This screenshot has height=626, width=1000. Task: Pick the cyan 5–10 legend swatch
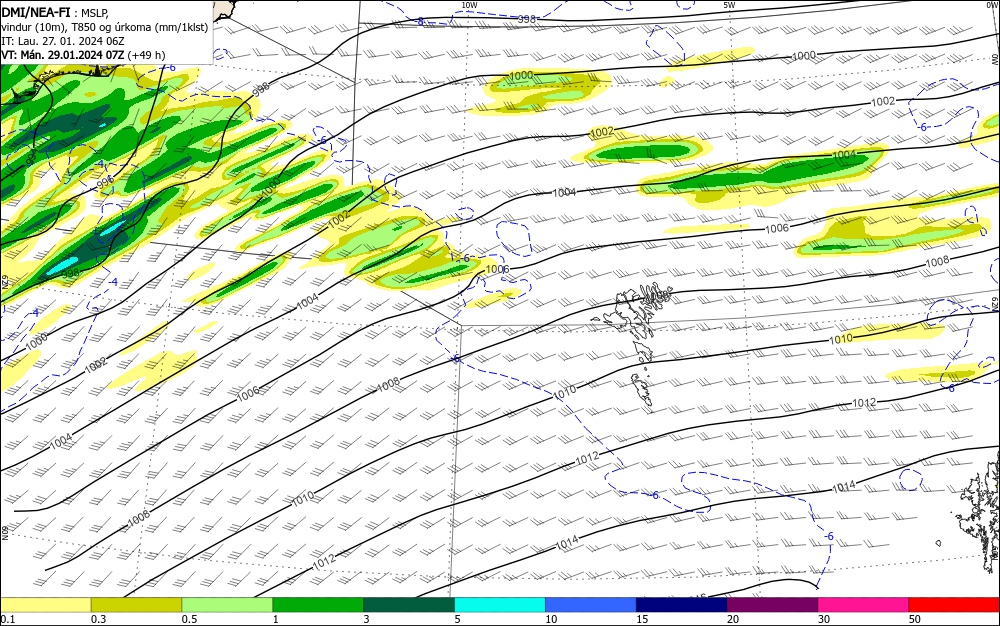(x=500, y=605)
